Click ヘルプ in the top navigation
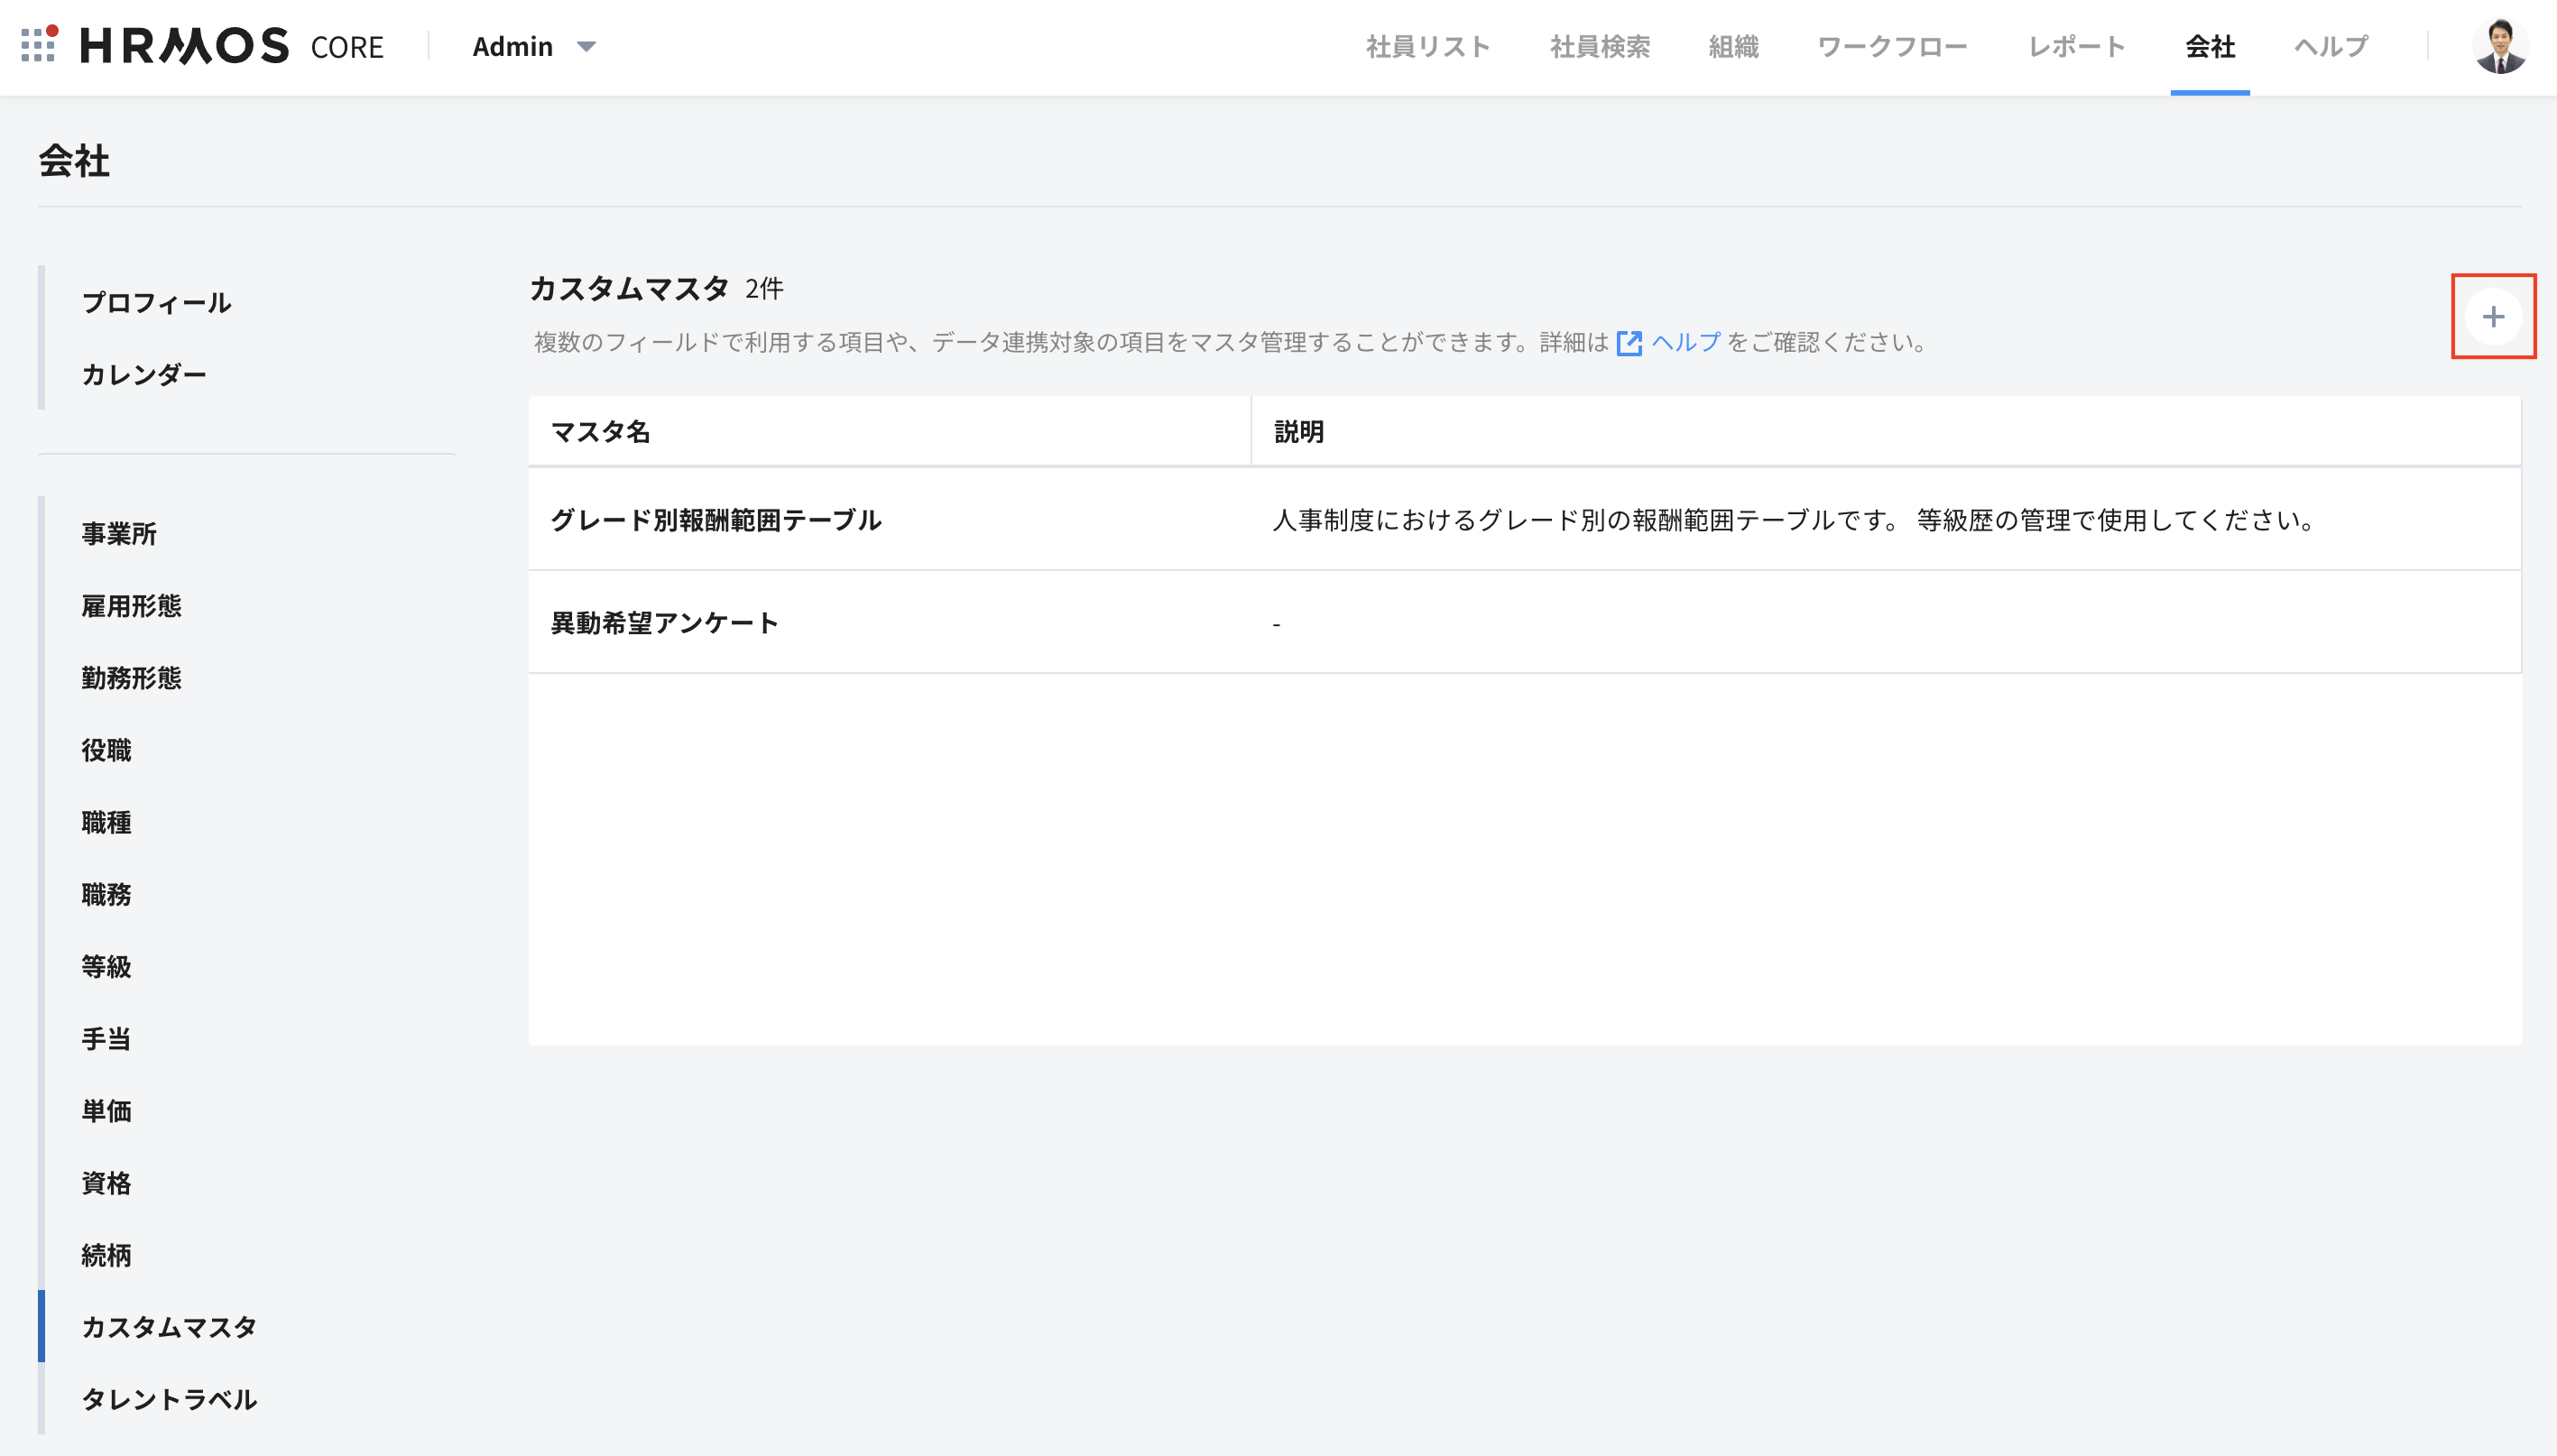This screenshot has height=1456, width=2557. point(2331,47)
